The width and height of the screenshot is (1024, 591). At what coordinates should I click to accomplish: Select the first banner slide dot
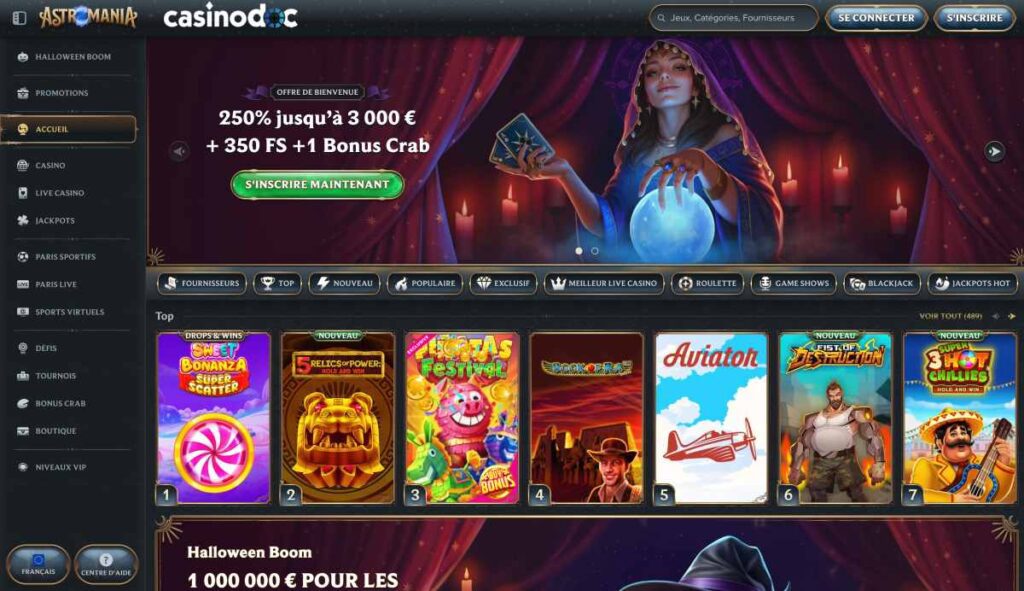point(579,251)
